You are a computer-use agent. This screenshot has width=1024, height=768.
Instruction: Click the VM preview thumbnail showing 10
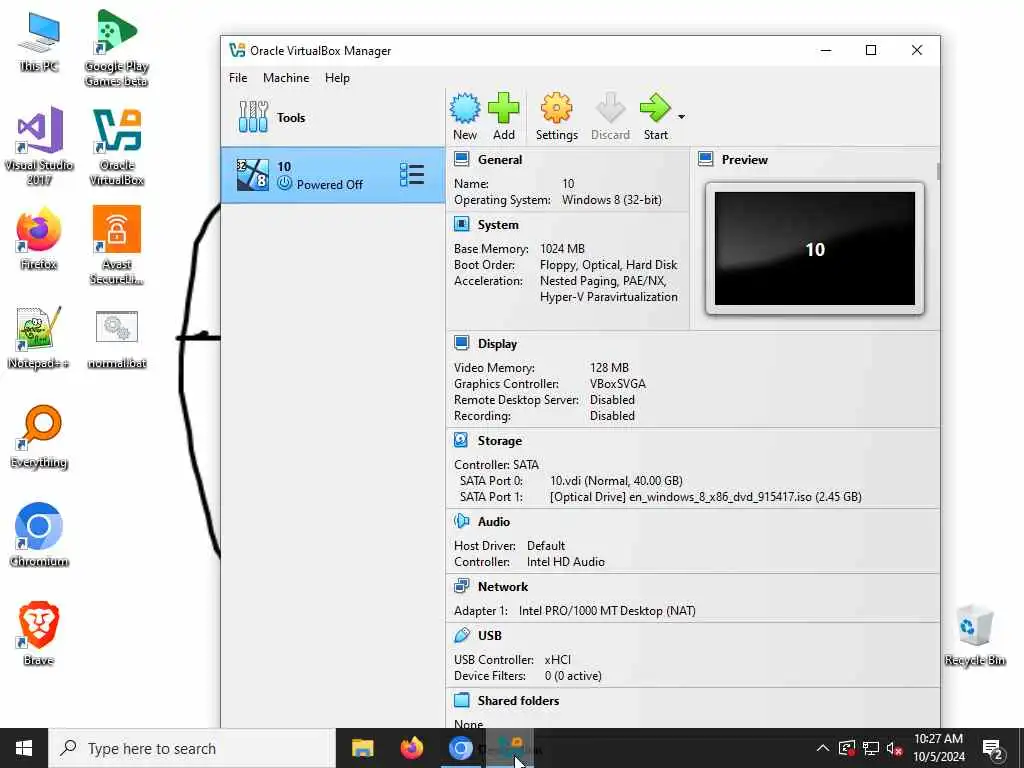pos(814,248)
